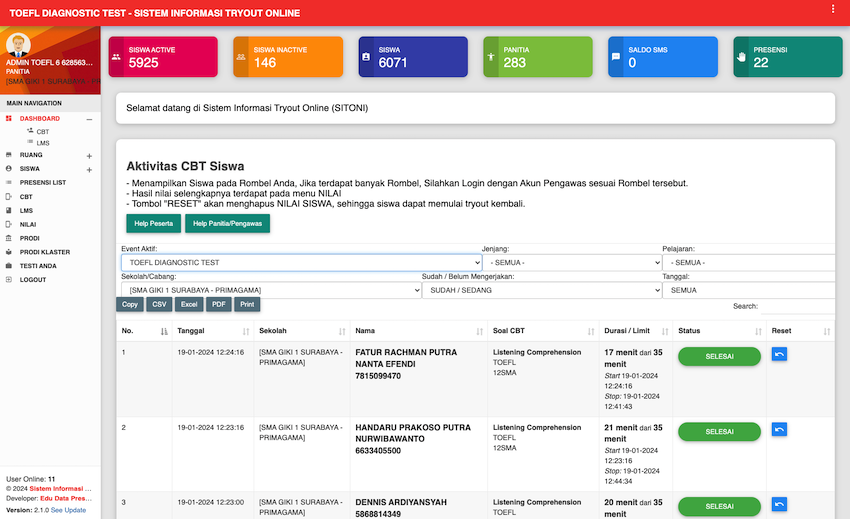Click the Presensi hand icon
Screen dimensions: 850x519
[x=741, y=57]
